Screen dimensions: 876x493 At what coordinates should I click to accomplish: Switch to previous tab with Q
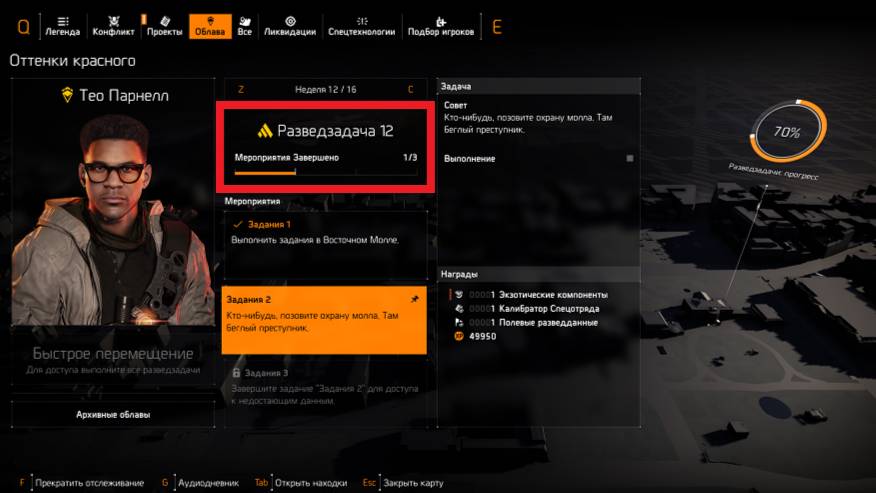tap(23, 27)
